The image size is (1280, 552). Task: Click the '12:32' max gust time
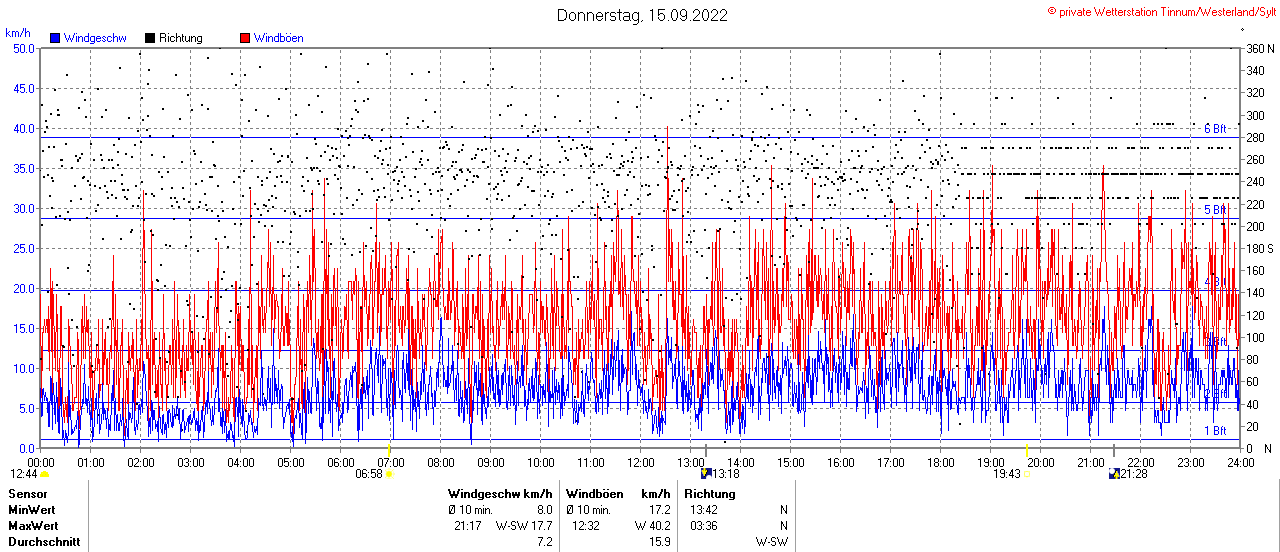pos(586,526)
